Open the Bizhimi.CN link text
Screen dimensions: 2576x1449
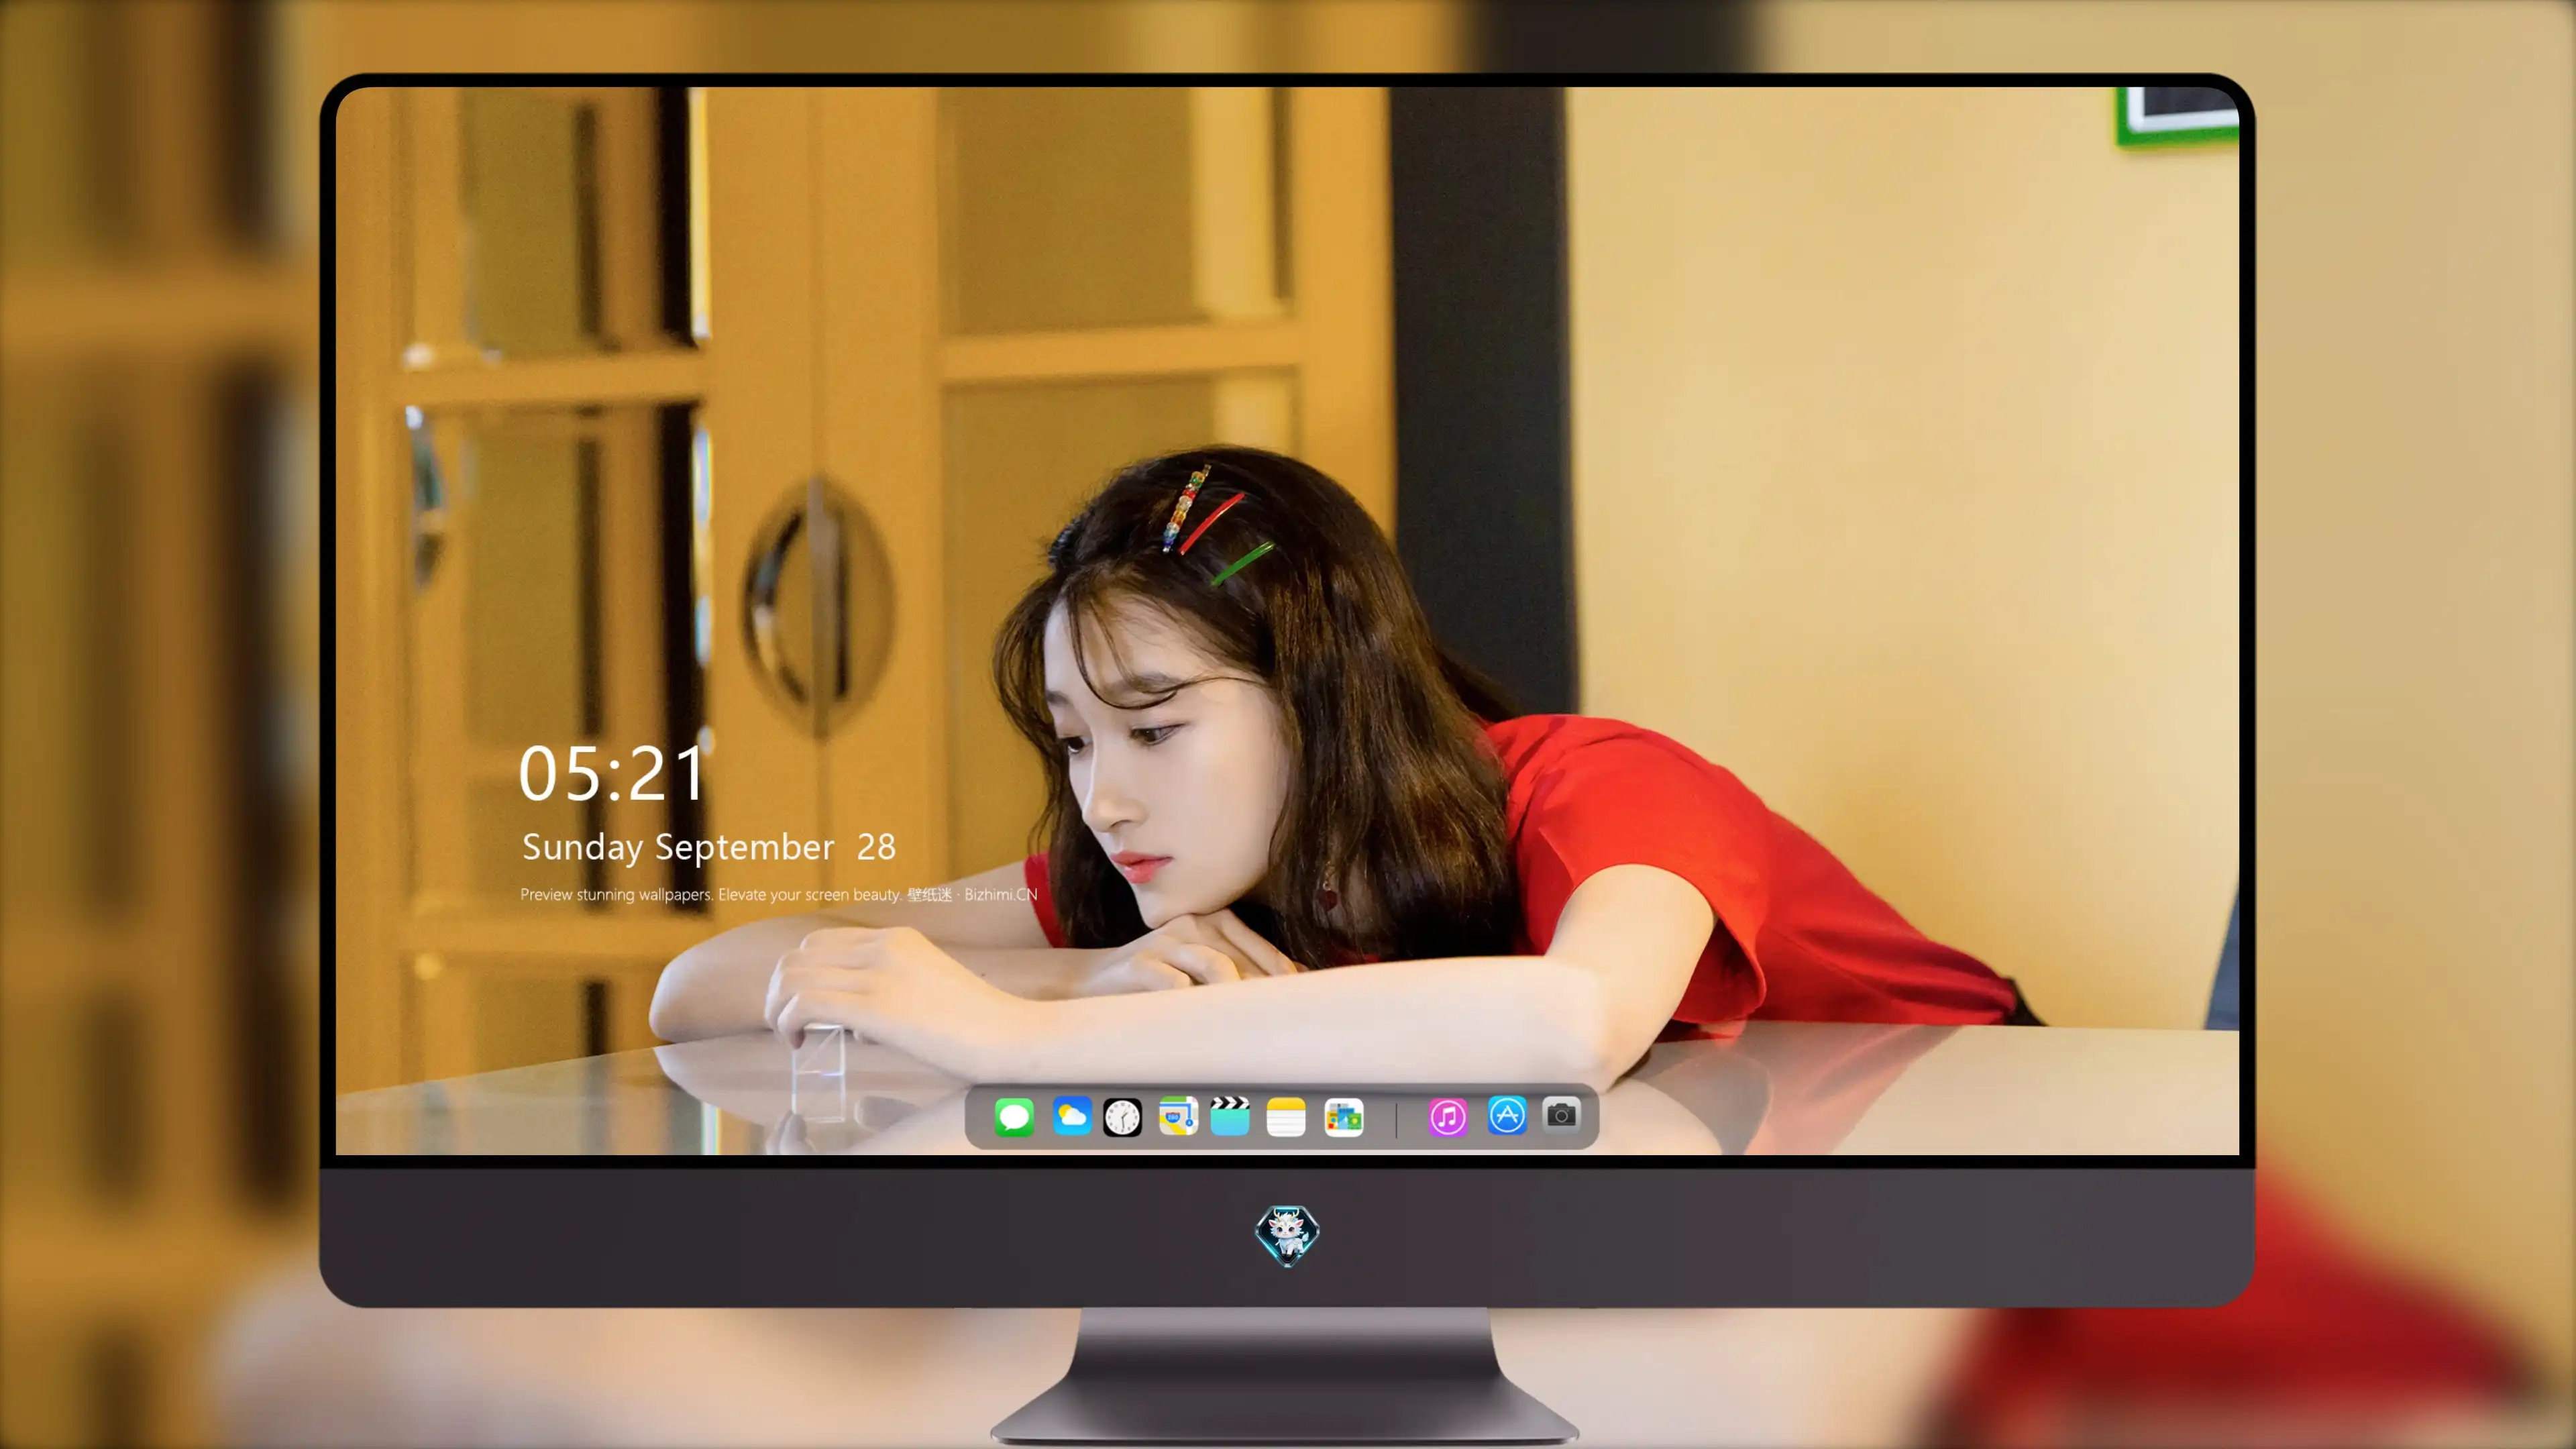1001,894
